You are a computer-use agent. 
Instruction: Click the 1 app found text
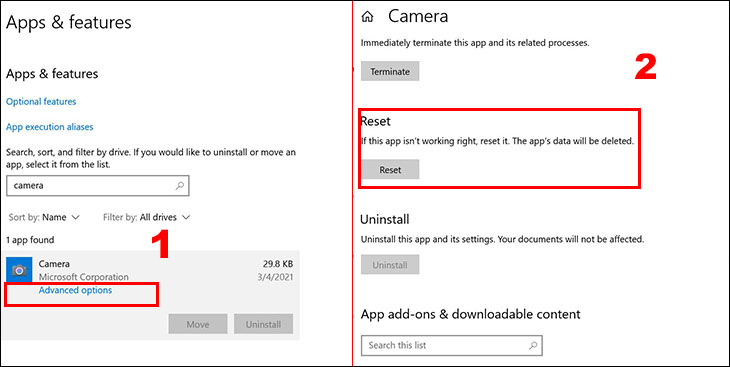[30, 240]
